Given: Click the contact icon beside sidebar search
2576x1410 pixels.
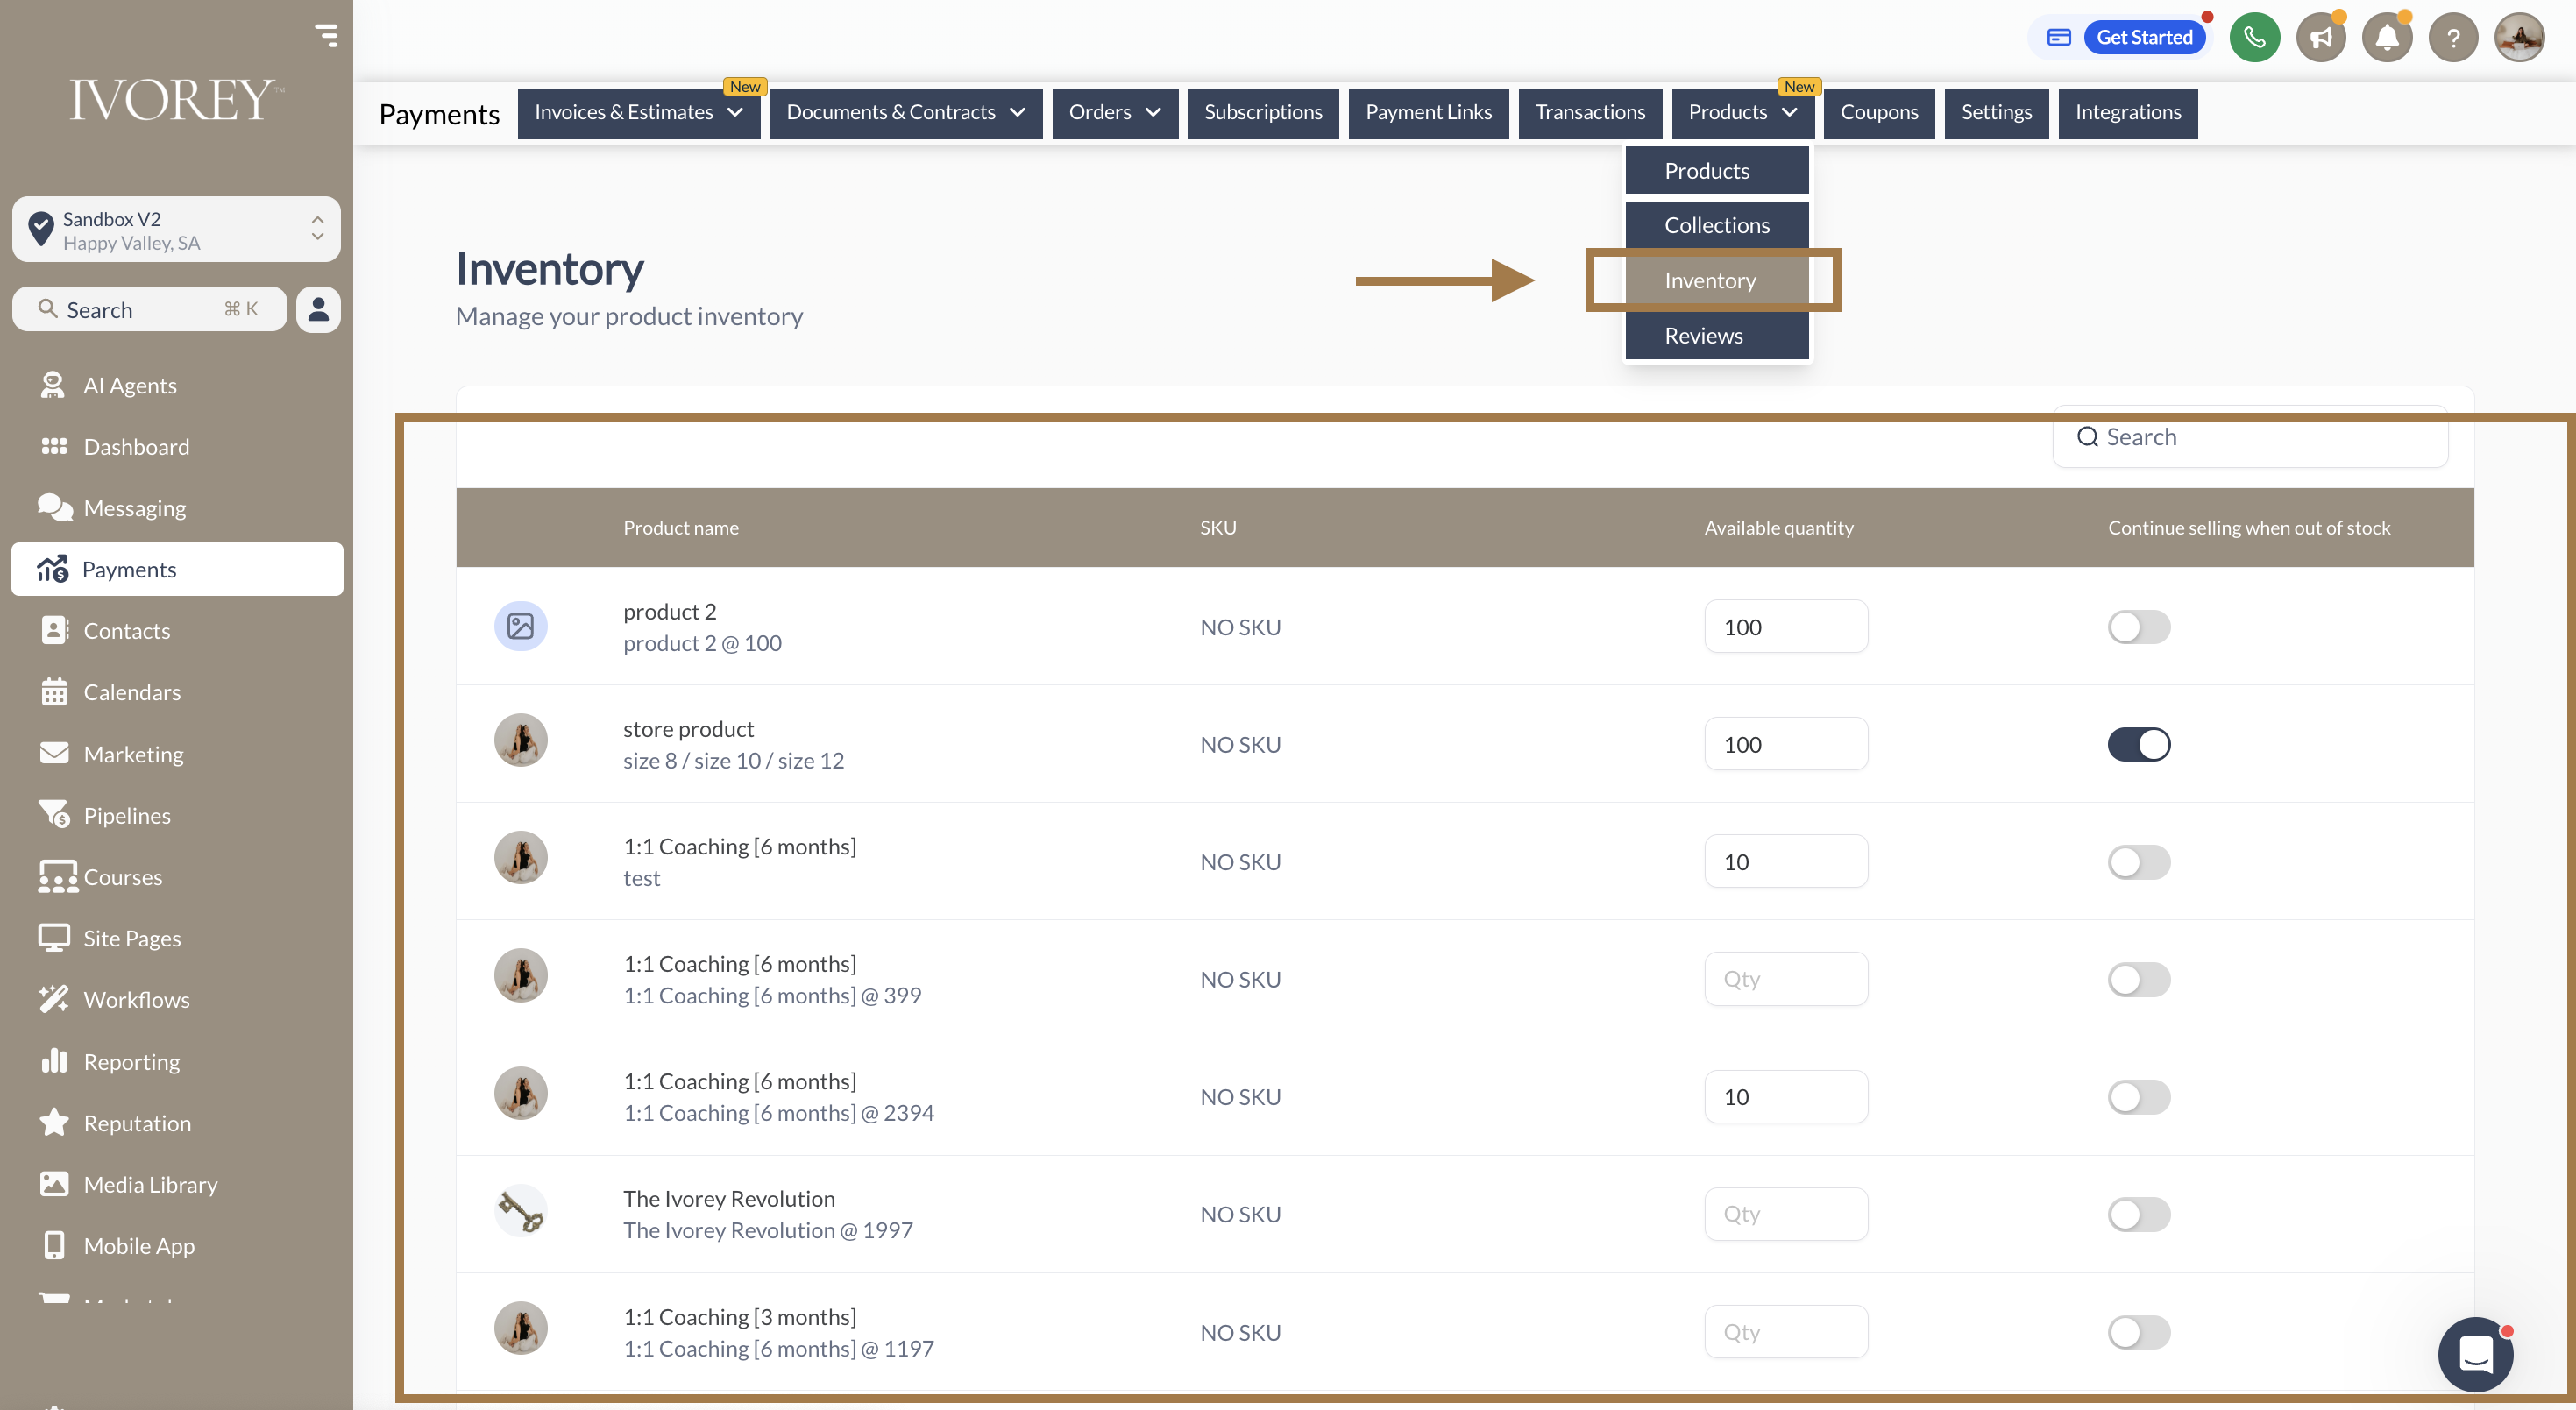Looking at the screenshot, I should tap(318, 309).
